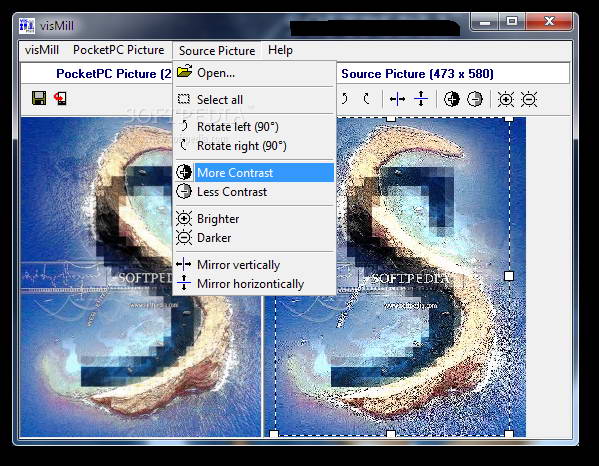
Task: Click the send to PocketPC icon
Action: (60, 98)
